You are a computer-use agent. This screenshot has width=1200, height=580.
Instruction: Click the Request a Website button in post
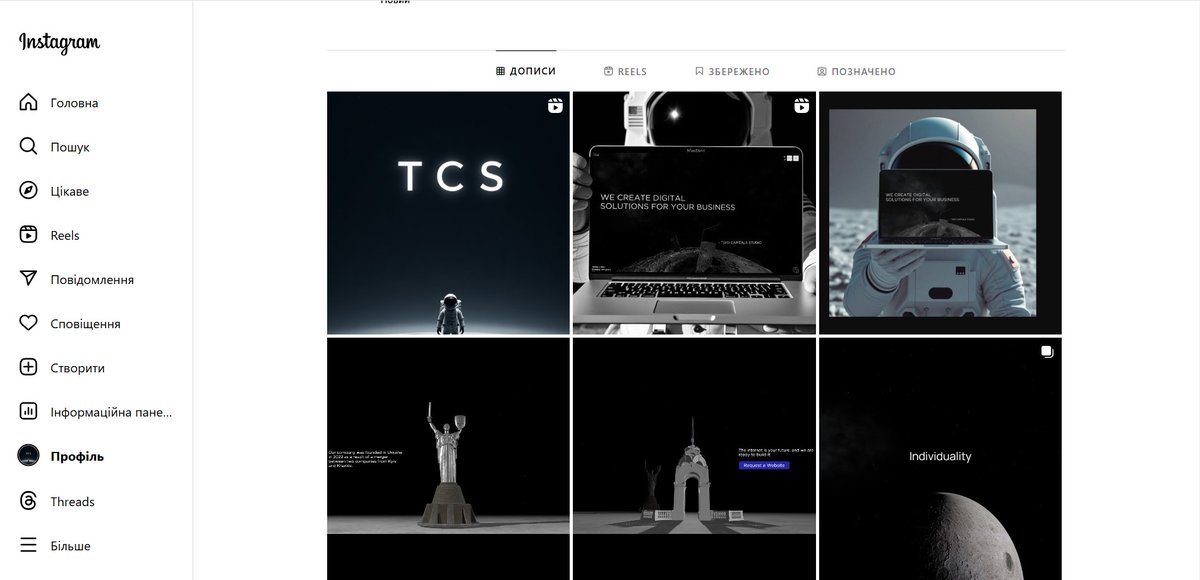coord(764,465)
